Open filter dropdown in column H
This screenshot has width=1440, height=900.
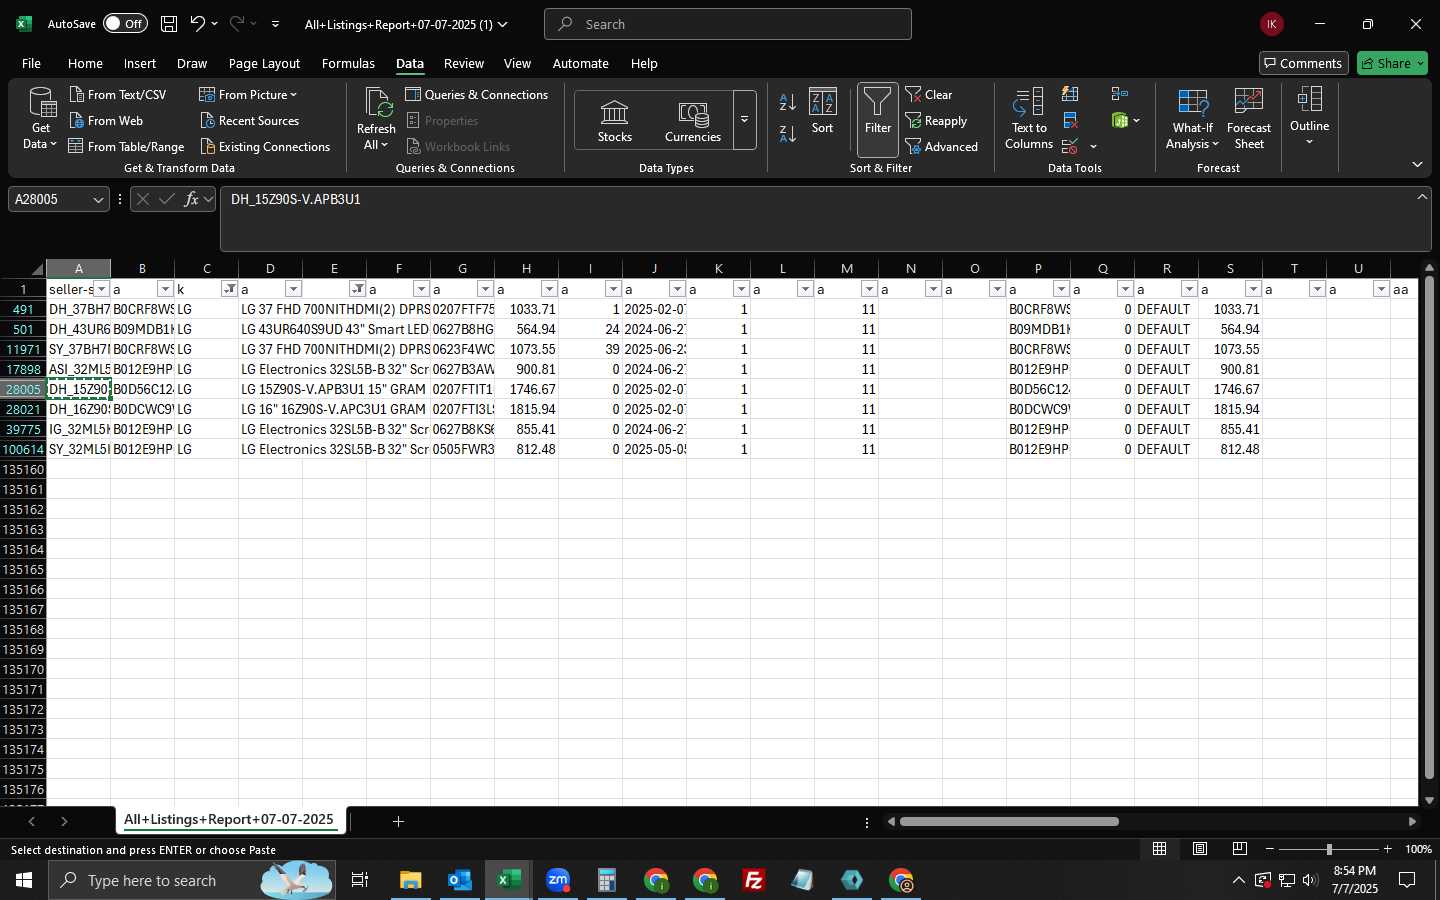549,289
